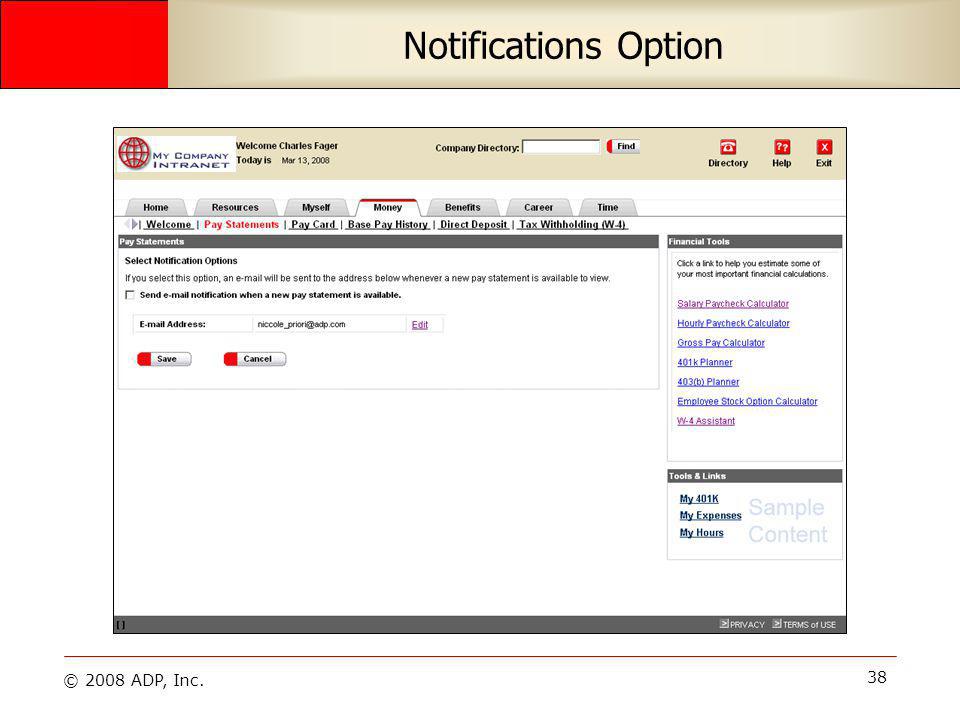Screen dimensions: 960x720
Task: Open Help question mark icon
Action: (x=782, y=147)
